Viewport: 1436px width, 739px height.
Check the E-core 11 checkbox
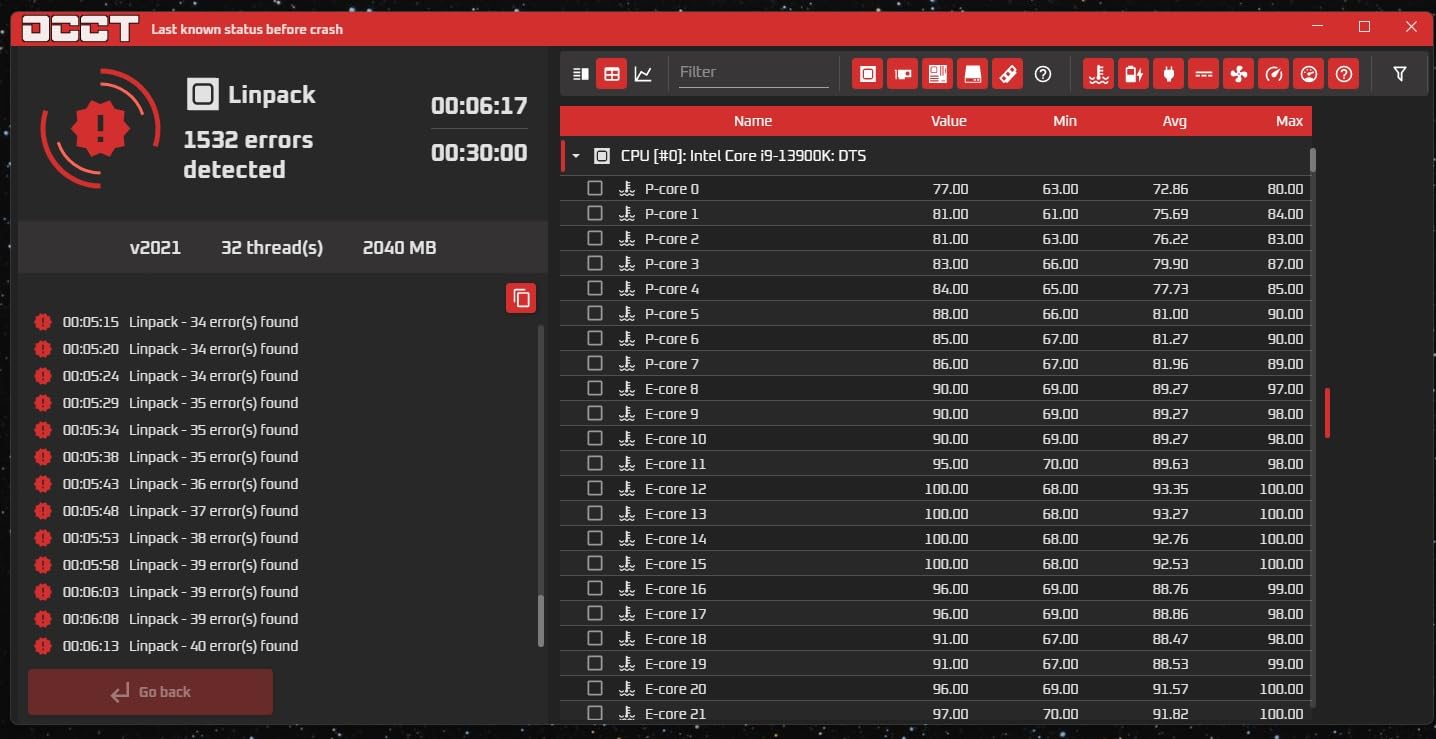595,464
